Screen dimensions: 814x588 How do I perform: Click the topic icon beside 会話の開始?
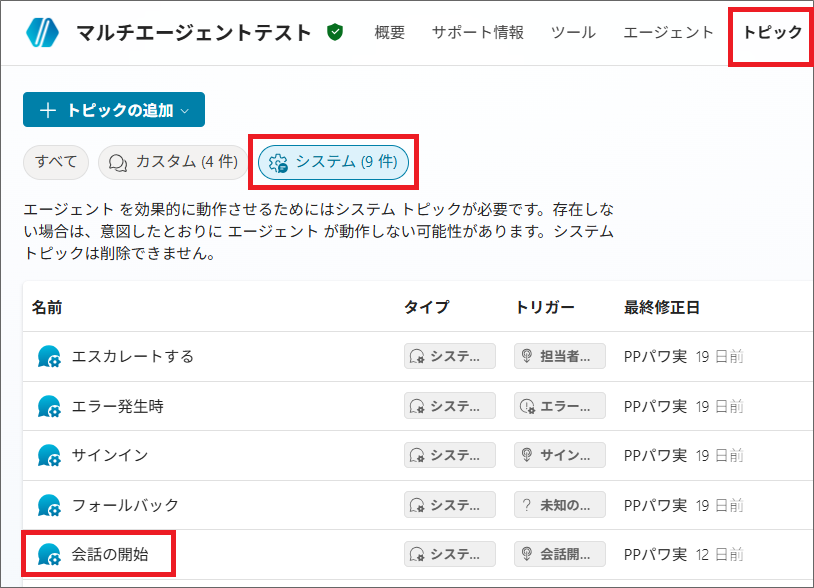tap(49, 554)
